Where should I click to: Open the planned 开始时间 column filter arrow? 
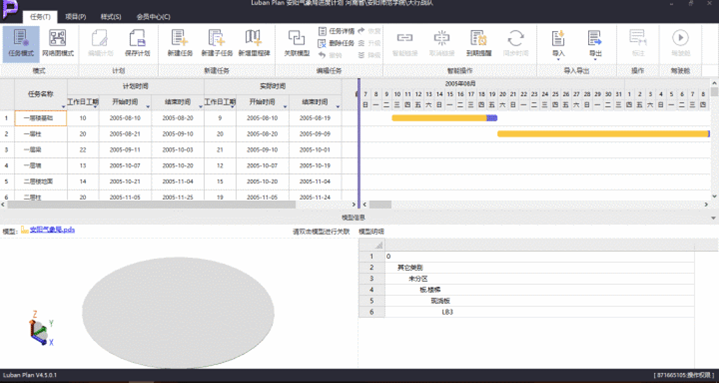[148, 107]
